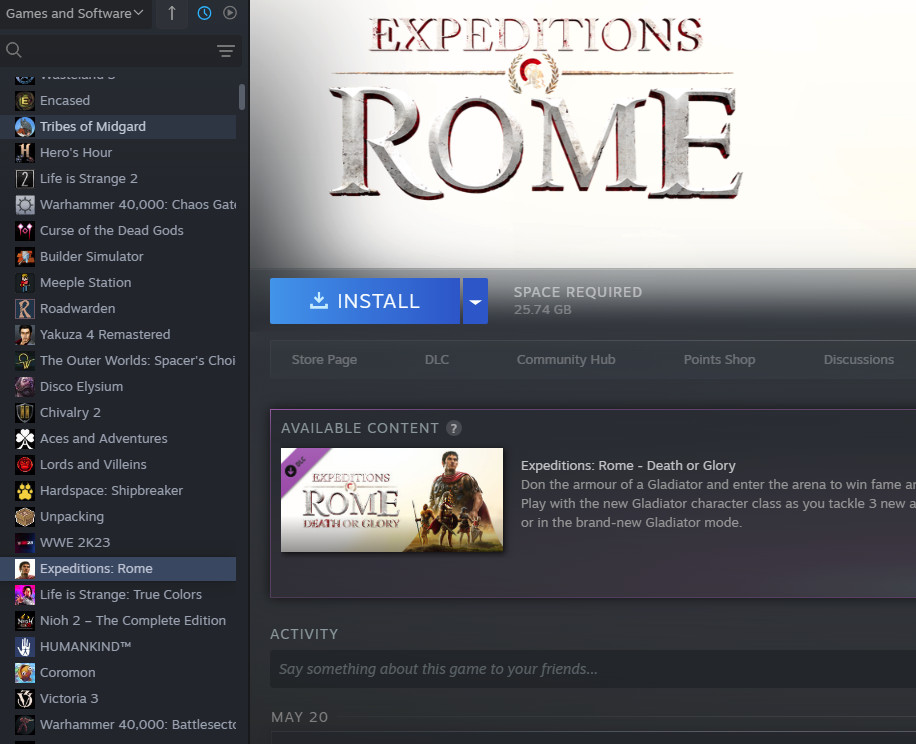Screen dimensions: 916x744
Task: Select the Chivalry 2 shield icon
Action: pyautogui.click(x=25, y=412)
